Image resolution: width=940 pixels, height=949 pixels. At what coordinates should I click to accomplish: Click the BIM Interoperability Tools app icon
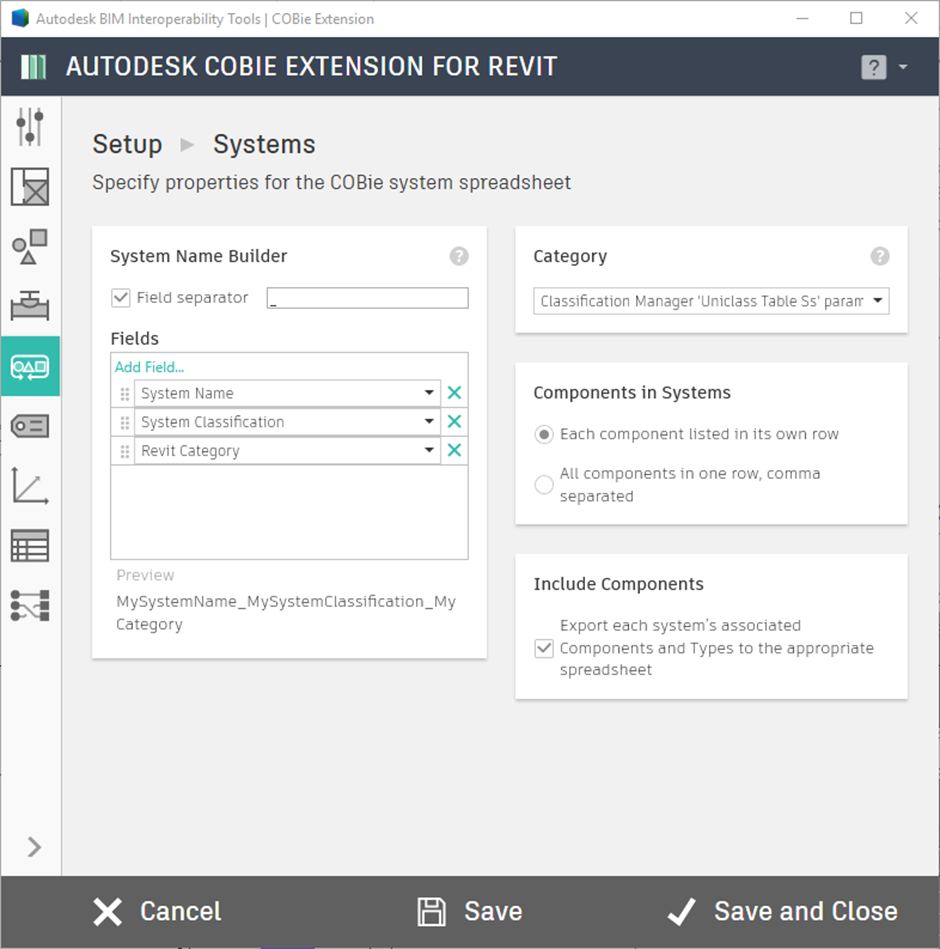click(x=20, y=18)
